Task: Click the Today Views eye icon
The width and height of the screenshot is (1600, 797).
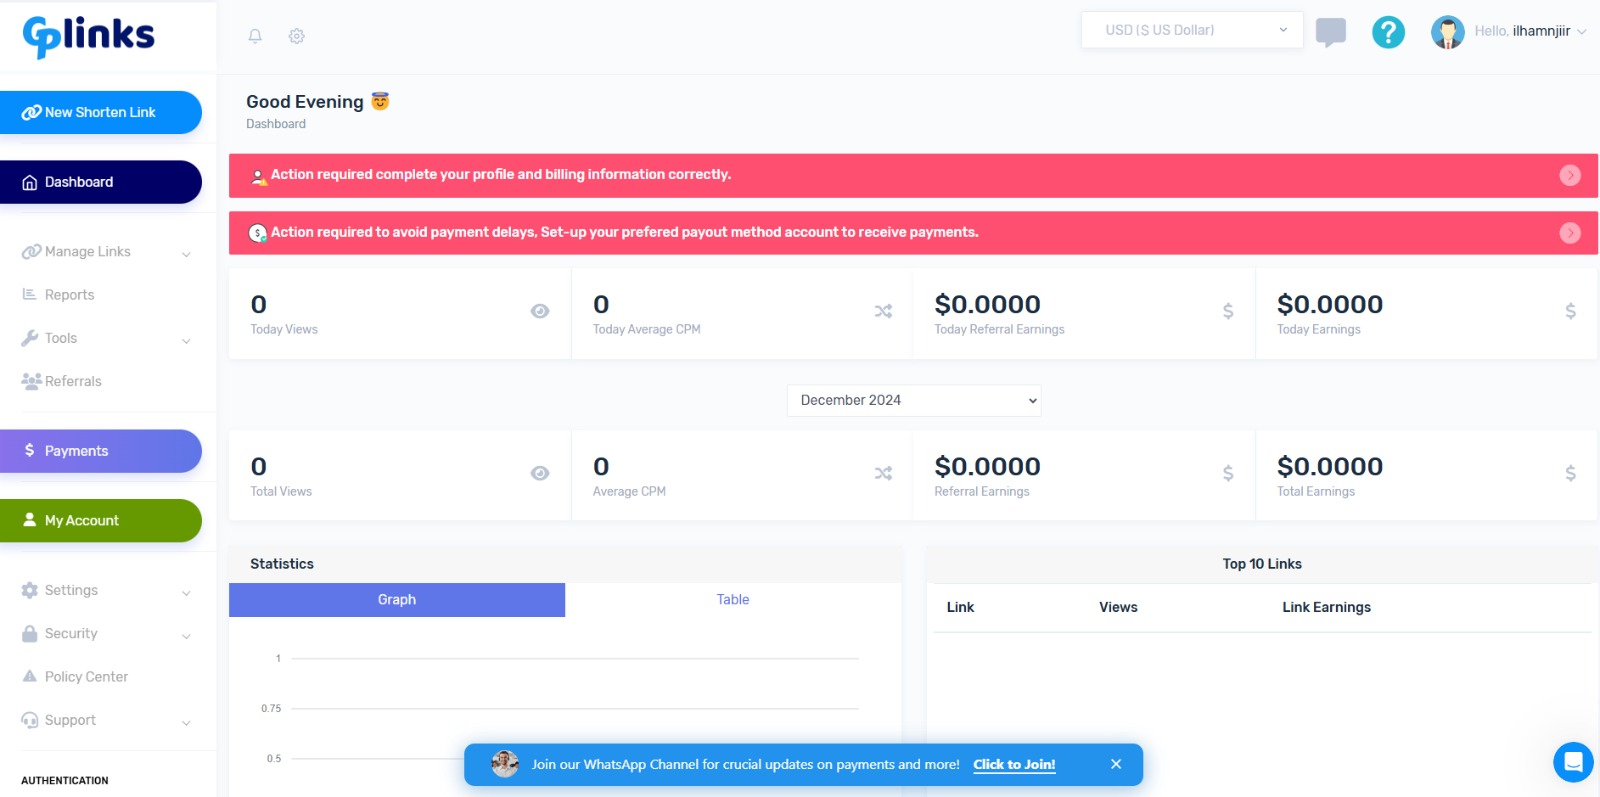Action: pos(540,311)
